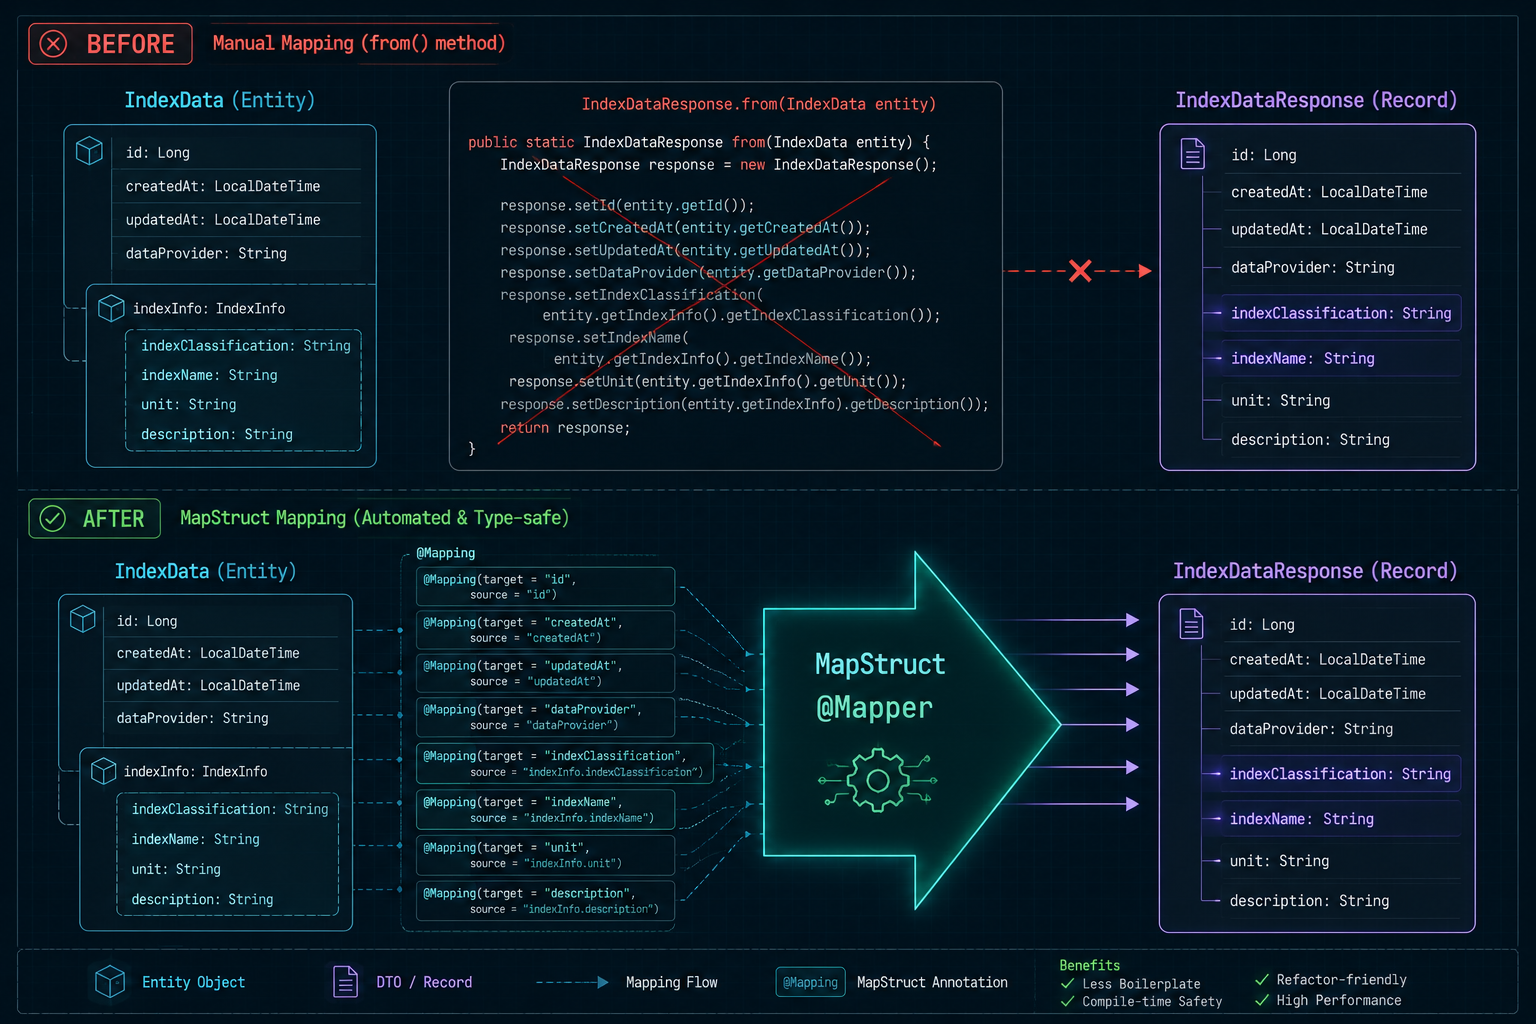Click the "@Mapper" text inside the big arrow

coord(875,708)
